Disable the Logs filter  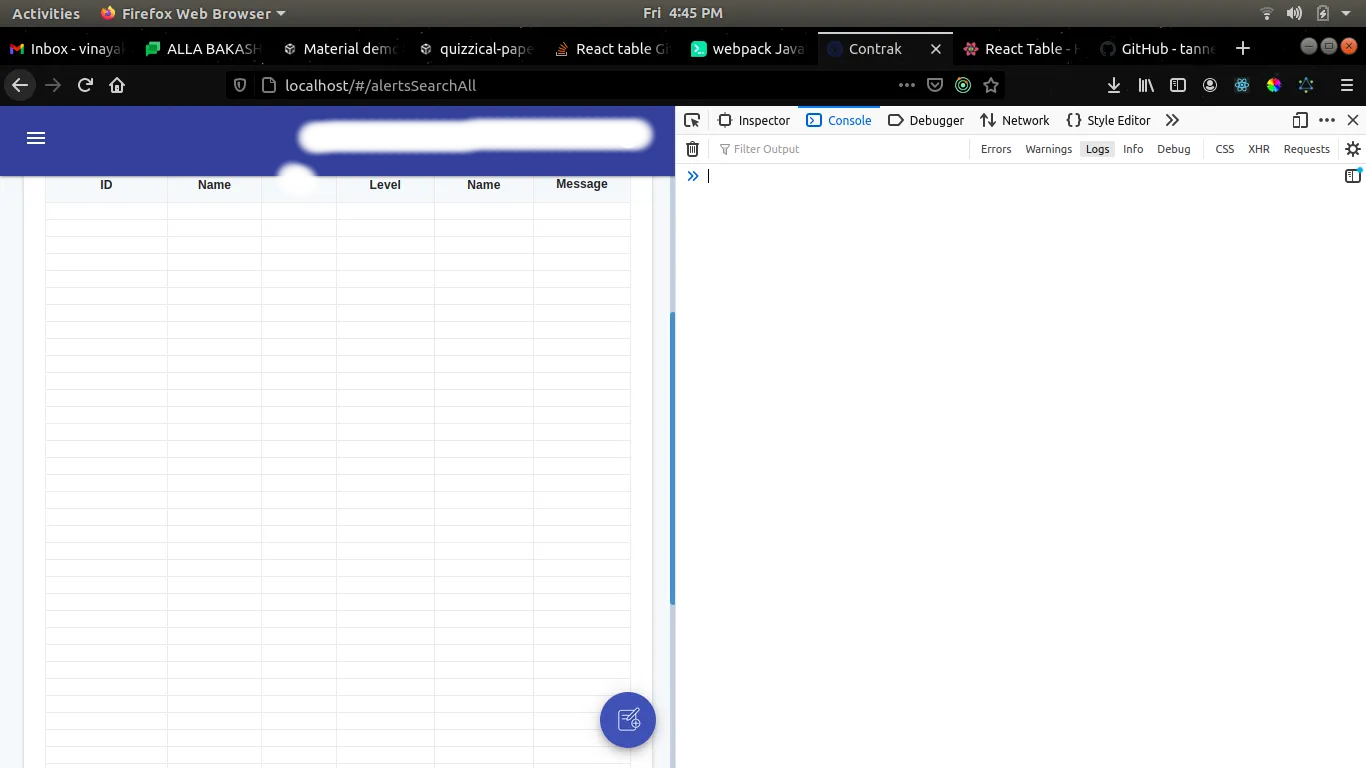(x=1098, y=149)
